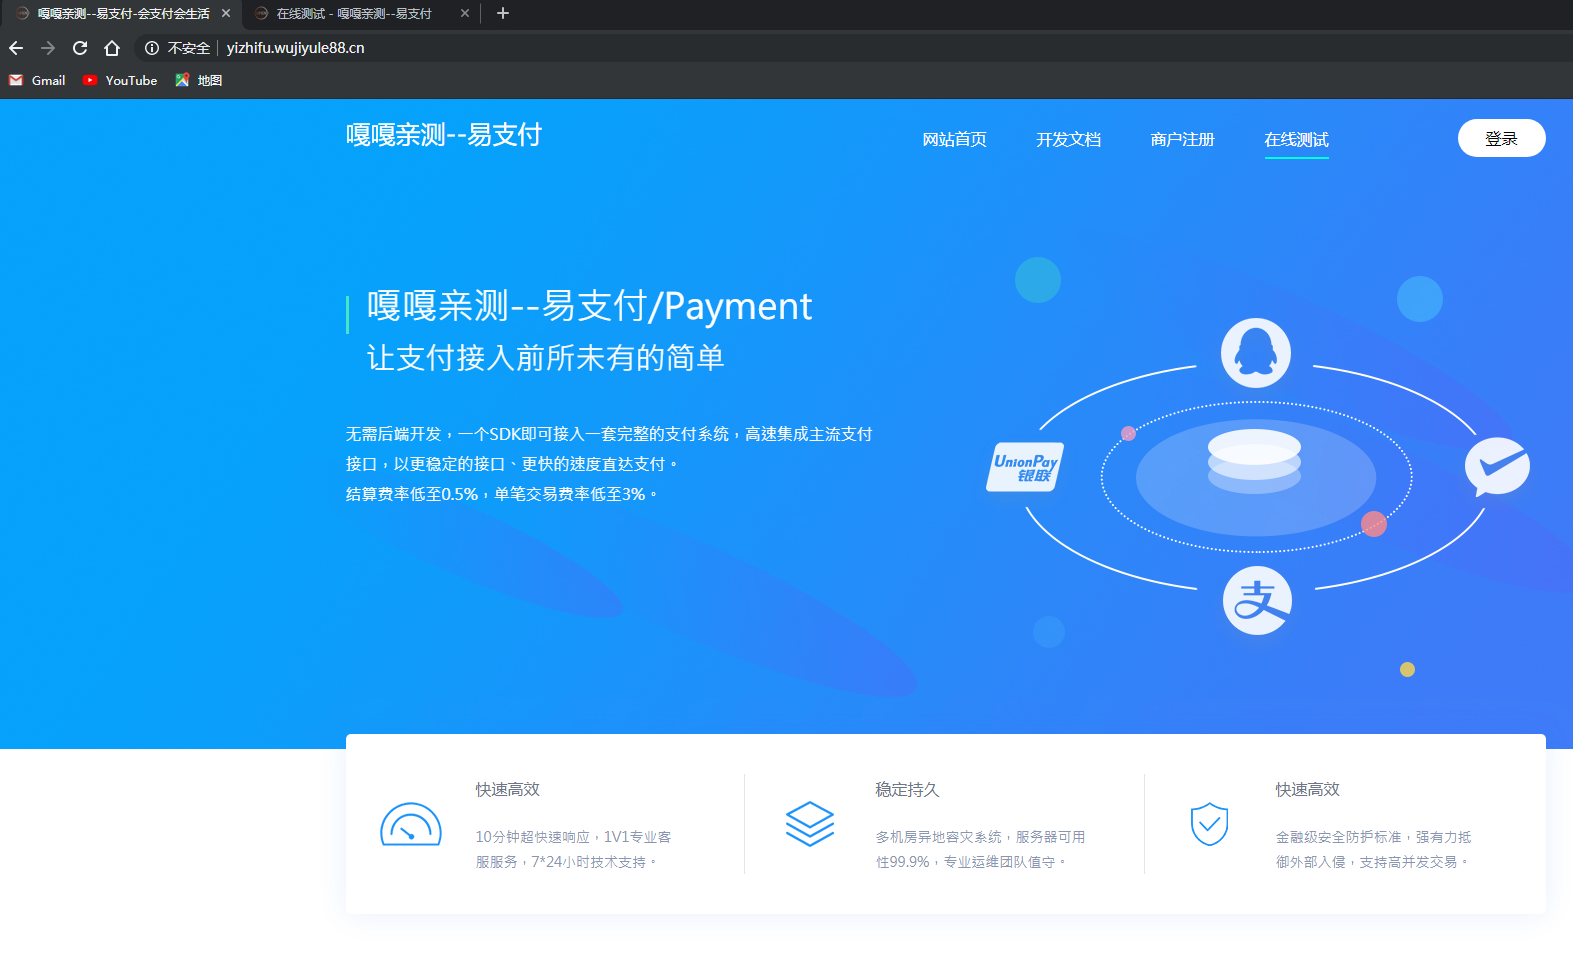Image resolution: width=1573 pixels, height=955 pixels.
Task: Switch to the 在线测试 browser tab
Action: click(x=354, y=13)
